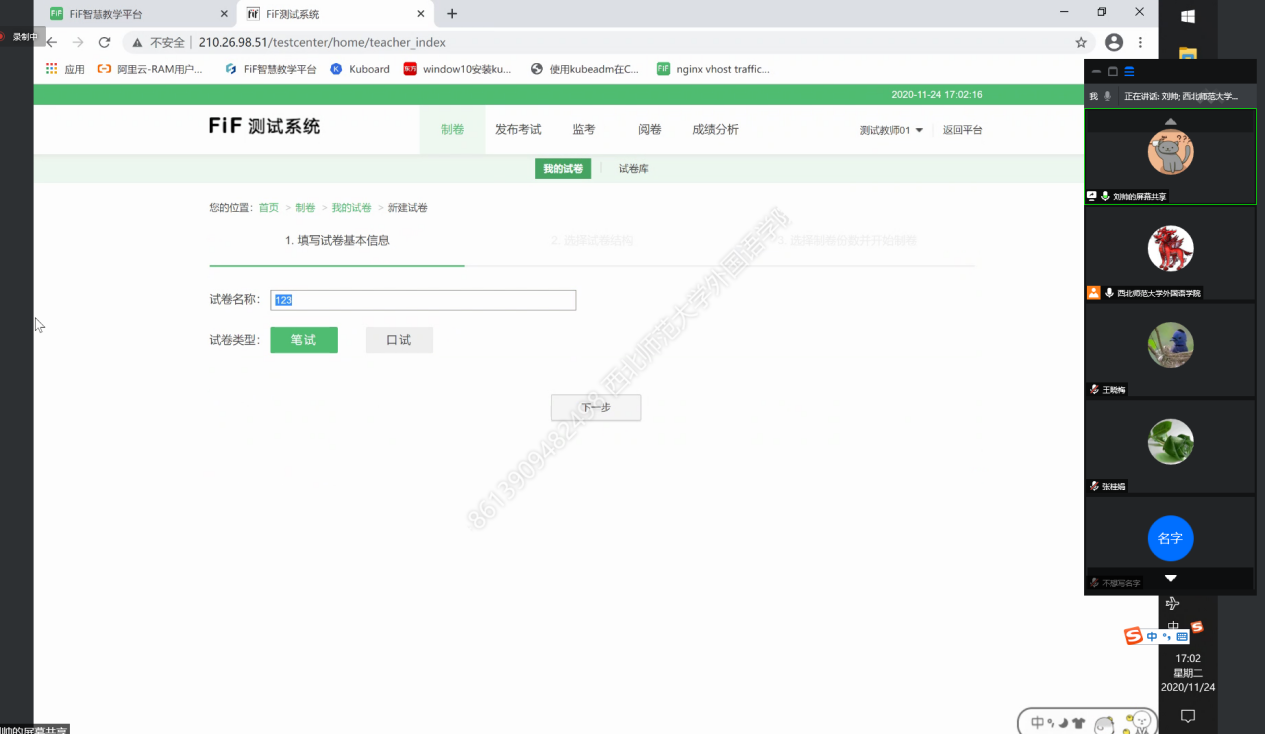Open the Apps grid in bookmarks bar
Viewport: 1265px width, 734px height.
pyautogui.click(x=52, y=69)
